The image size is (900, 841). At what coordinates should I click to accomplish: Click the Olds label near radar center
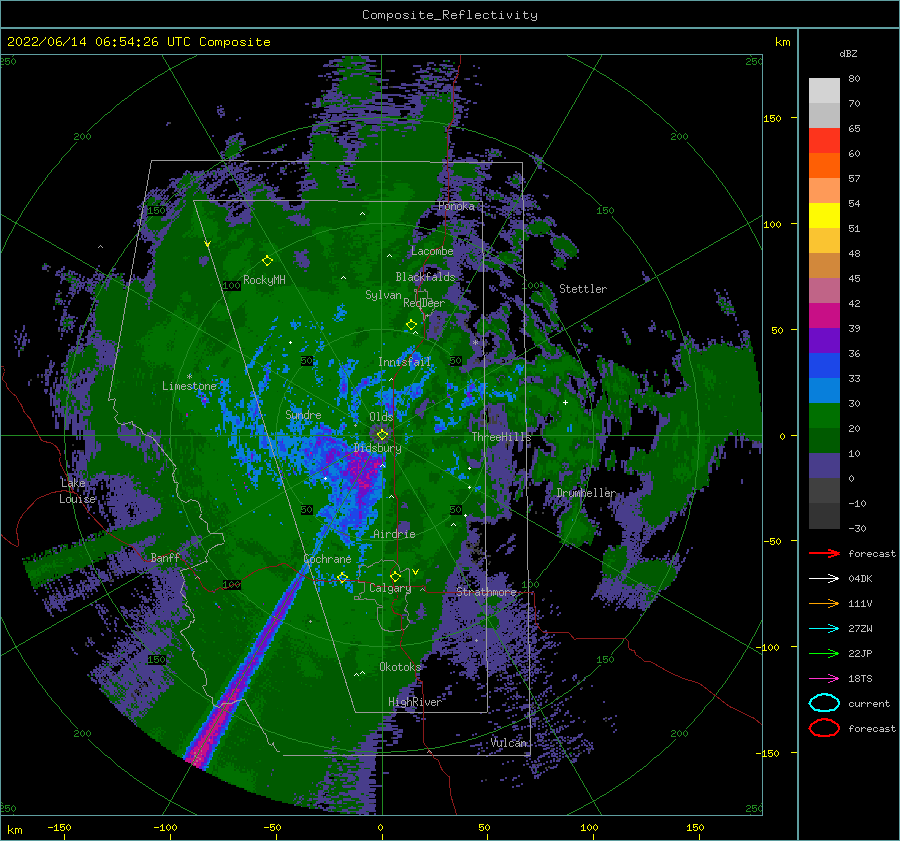tap(381, 417)
